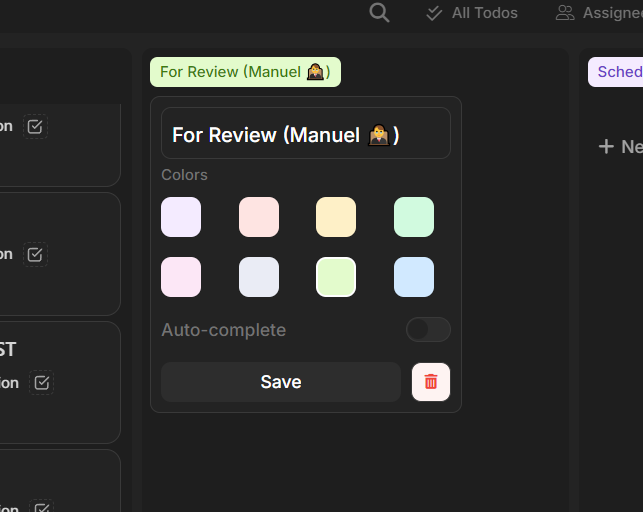Pick the pale gray-blue color swatch
643x512 pixels.
[x=259, y=277]
